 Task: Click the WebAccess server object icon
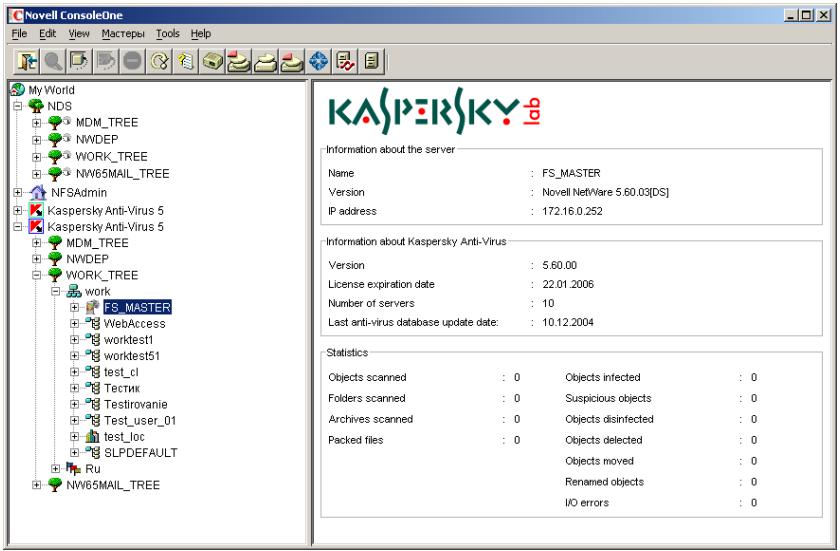(x=92, y=323)
